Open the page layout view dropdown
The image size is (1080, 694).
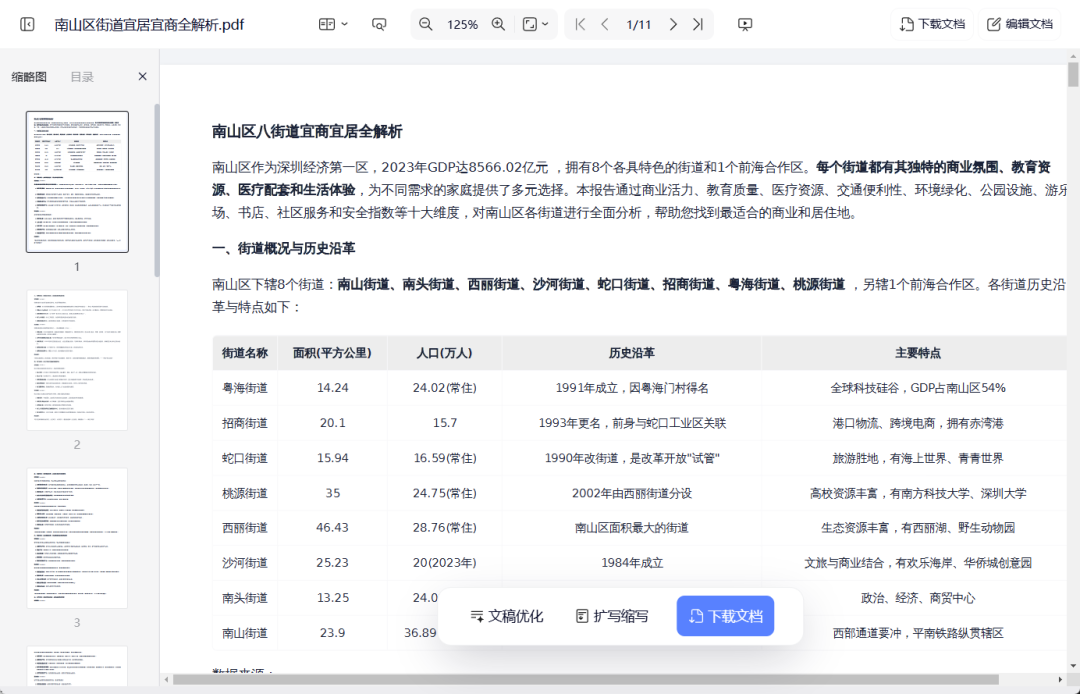(x=333, y=24)
